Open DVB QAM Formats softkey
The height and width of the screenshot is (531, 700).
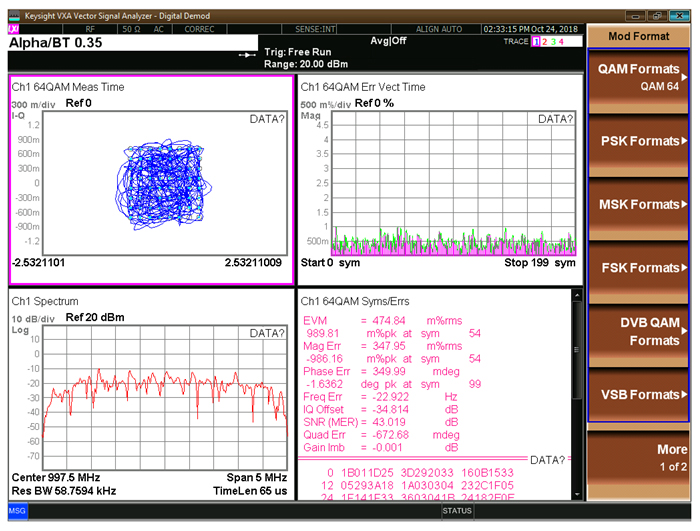[638, 330]
